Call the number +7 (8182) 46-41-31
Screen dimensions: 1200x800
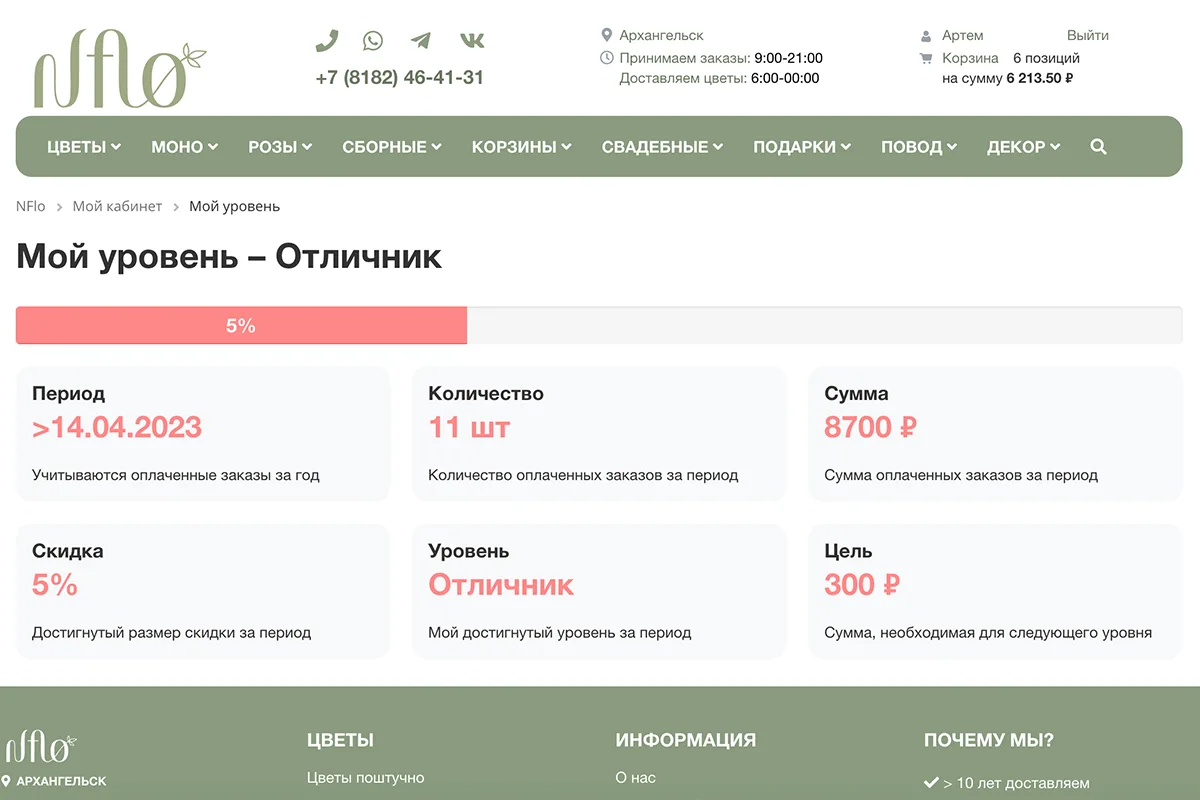coord(399,77)
